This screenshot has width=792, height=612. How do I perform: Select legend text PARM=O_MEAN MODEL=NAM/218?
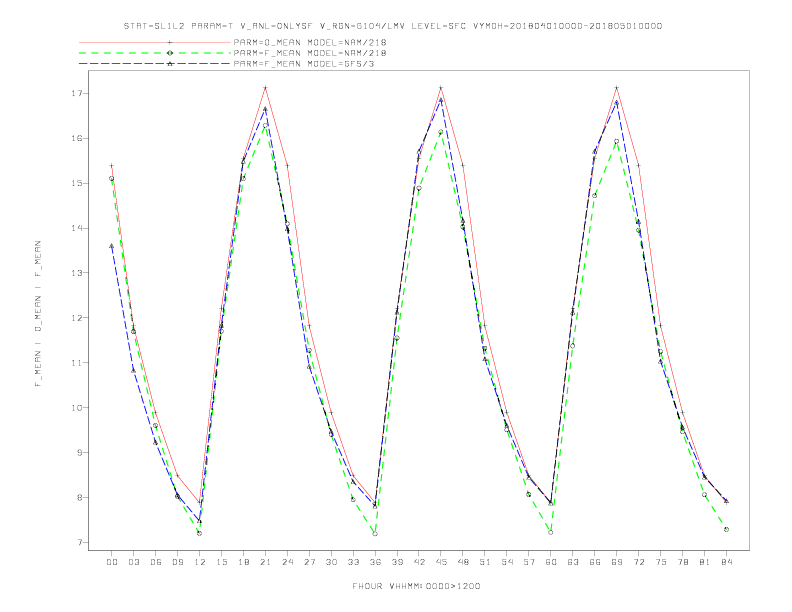point(310,42)
